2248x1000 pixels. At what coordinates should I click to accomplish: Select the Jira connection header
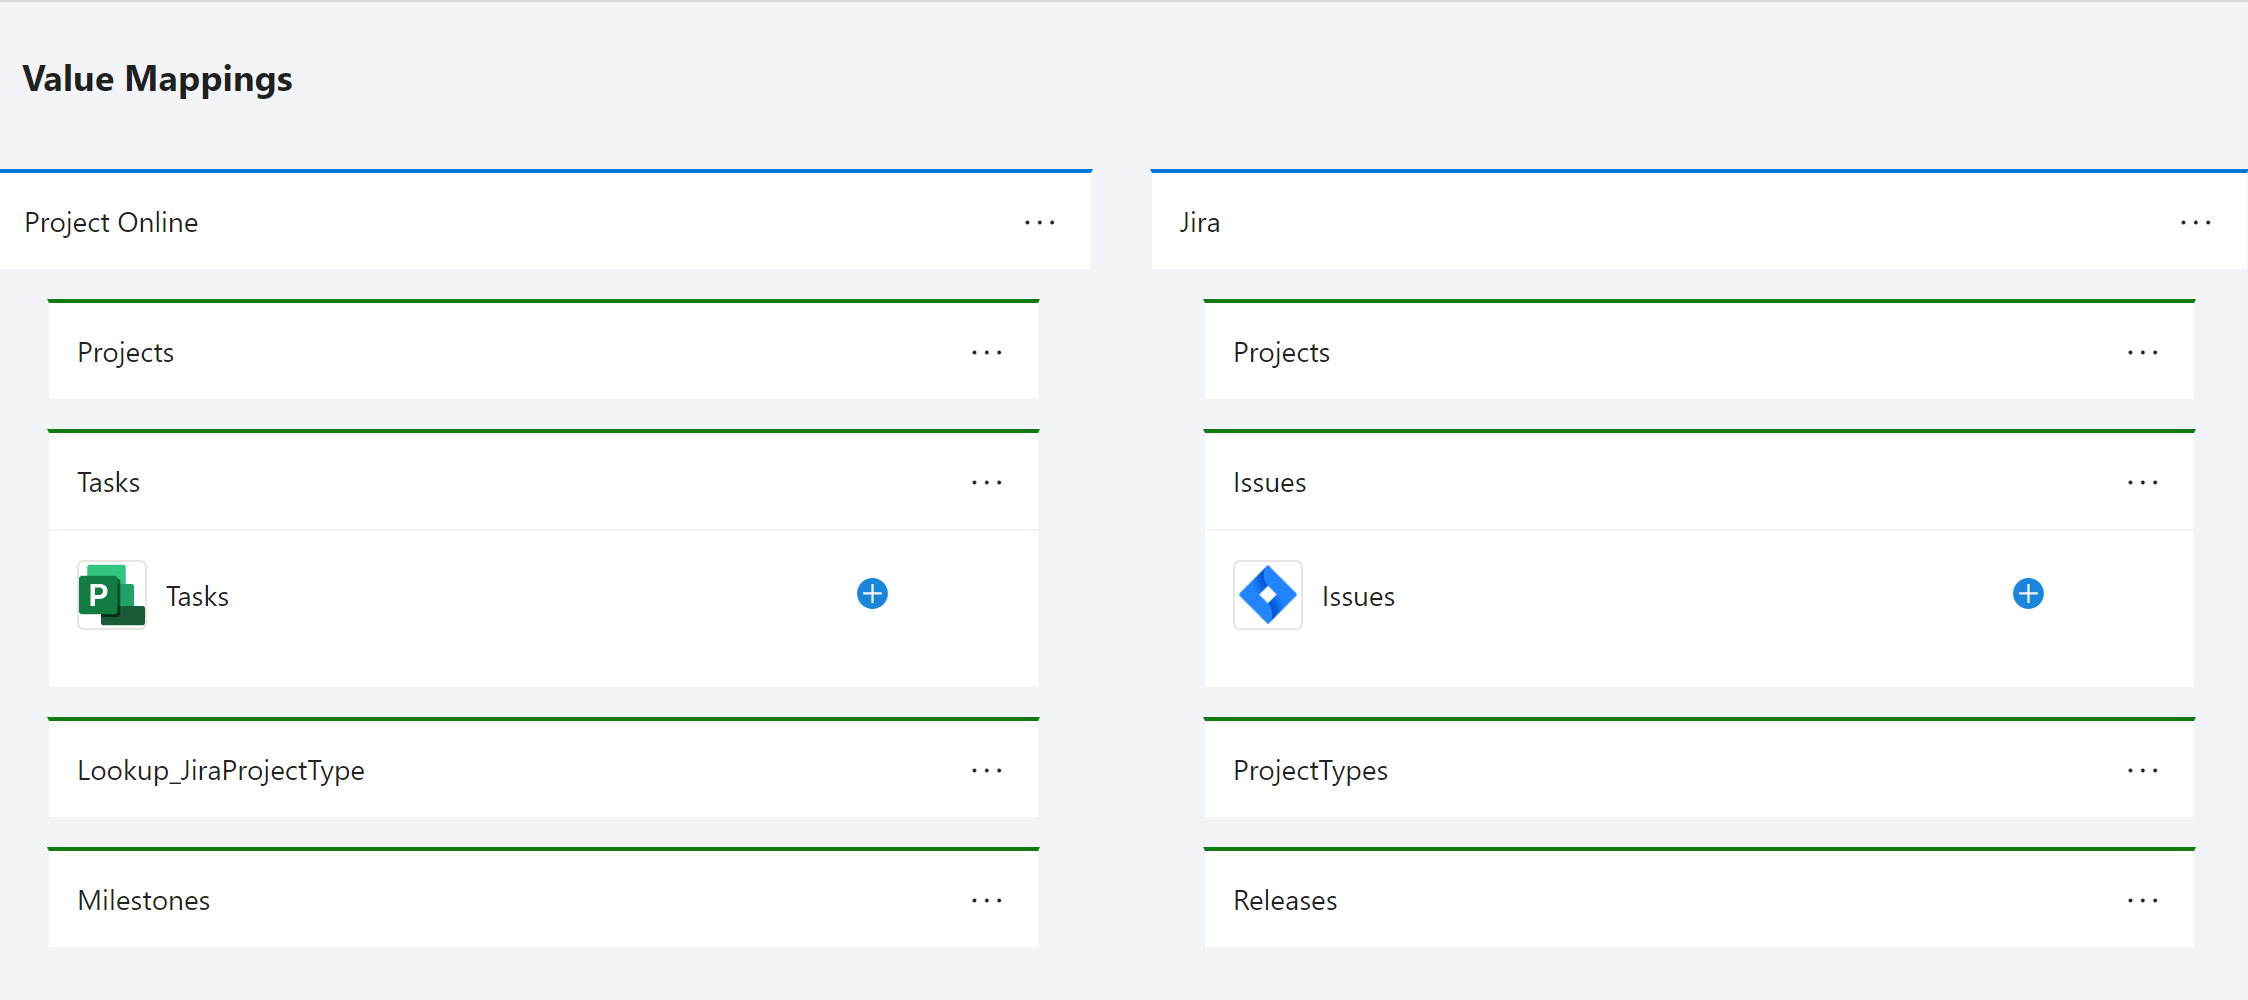coord(1197,222)
